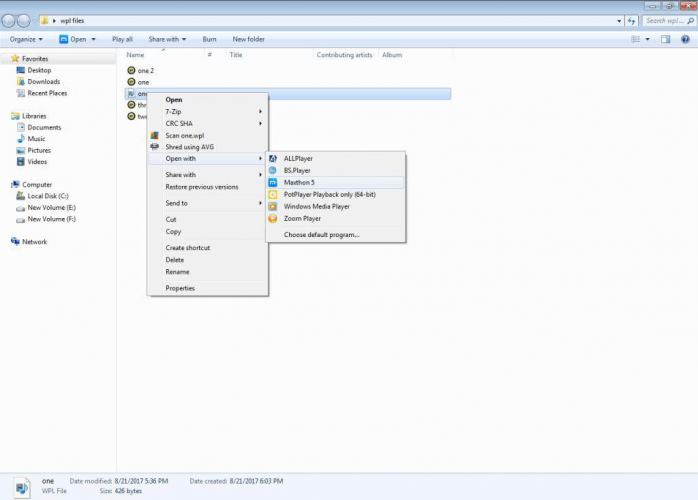
Task: Select the PotPlayer Playback only icon
Action: click(x=273, y=195)
